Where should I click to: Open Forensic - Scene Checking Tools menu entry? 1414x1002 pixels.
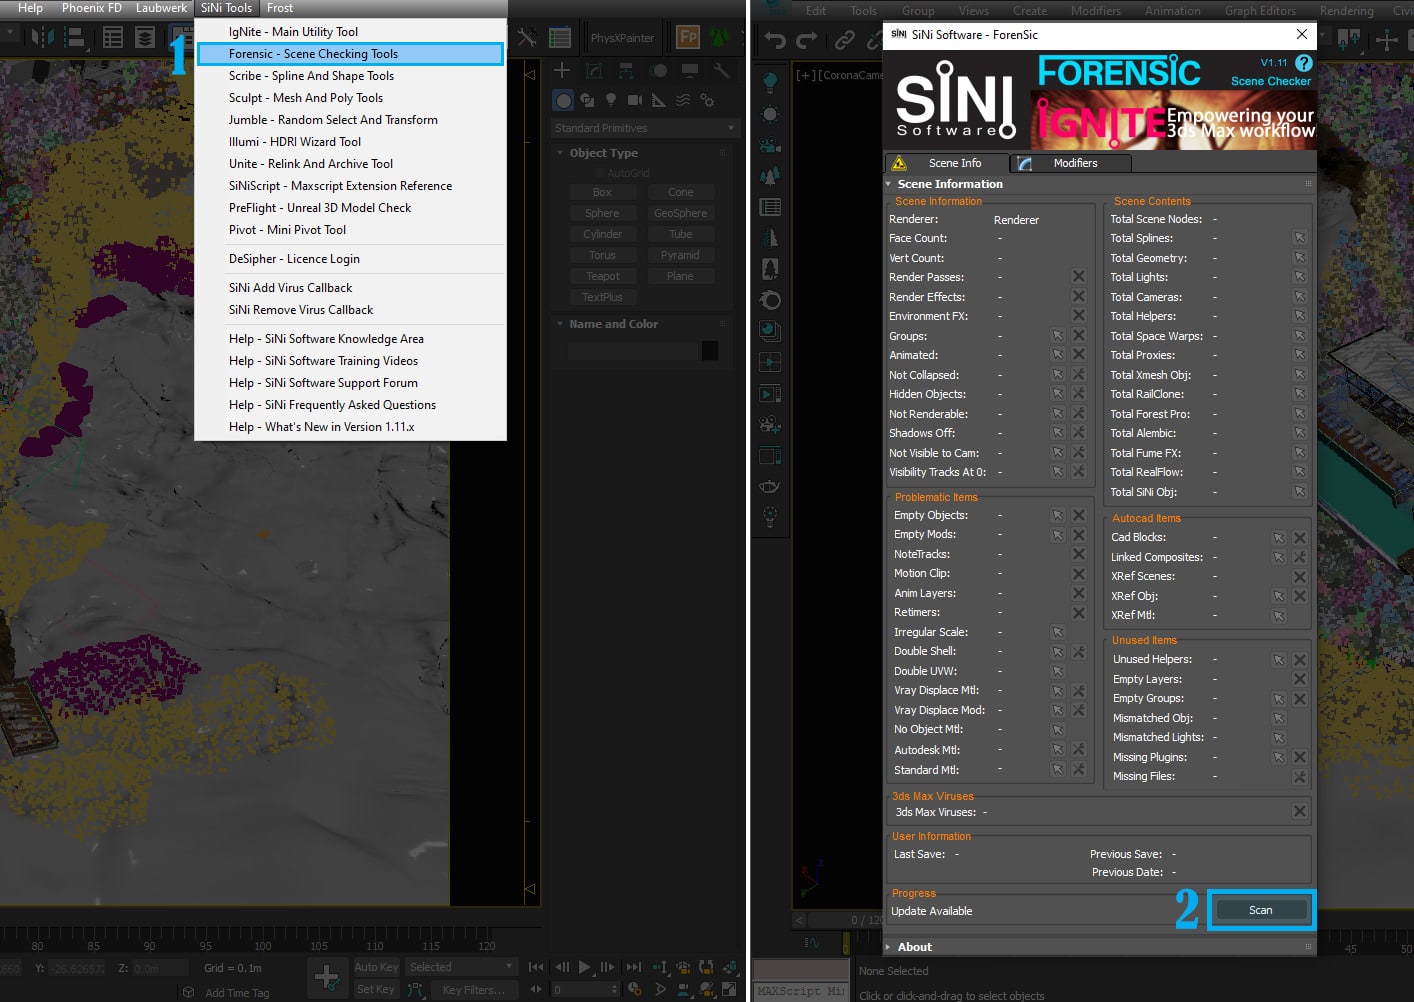click(350, 54)
